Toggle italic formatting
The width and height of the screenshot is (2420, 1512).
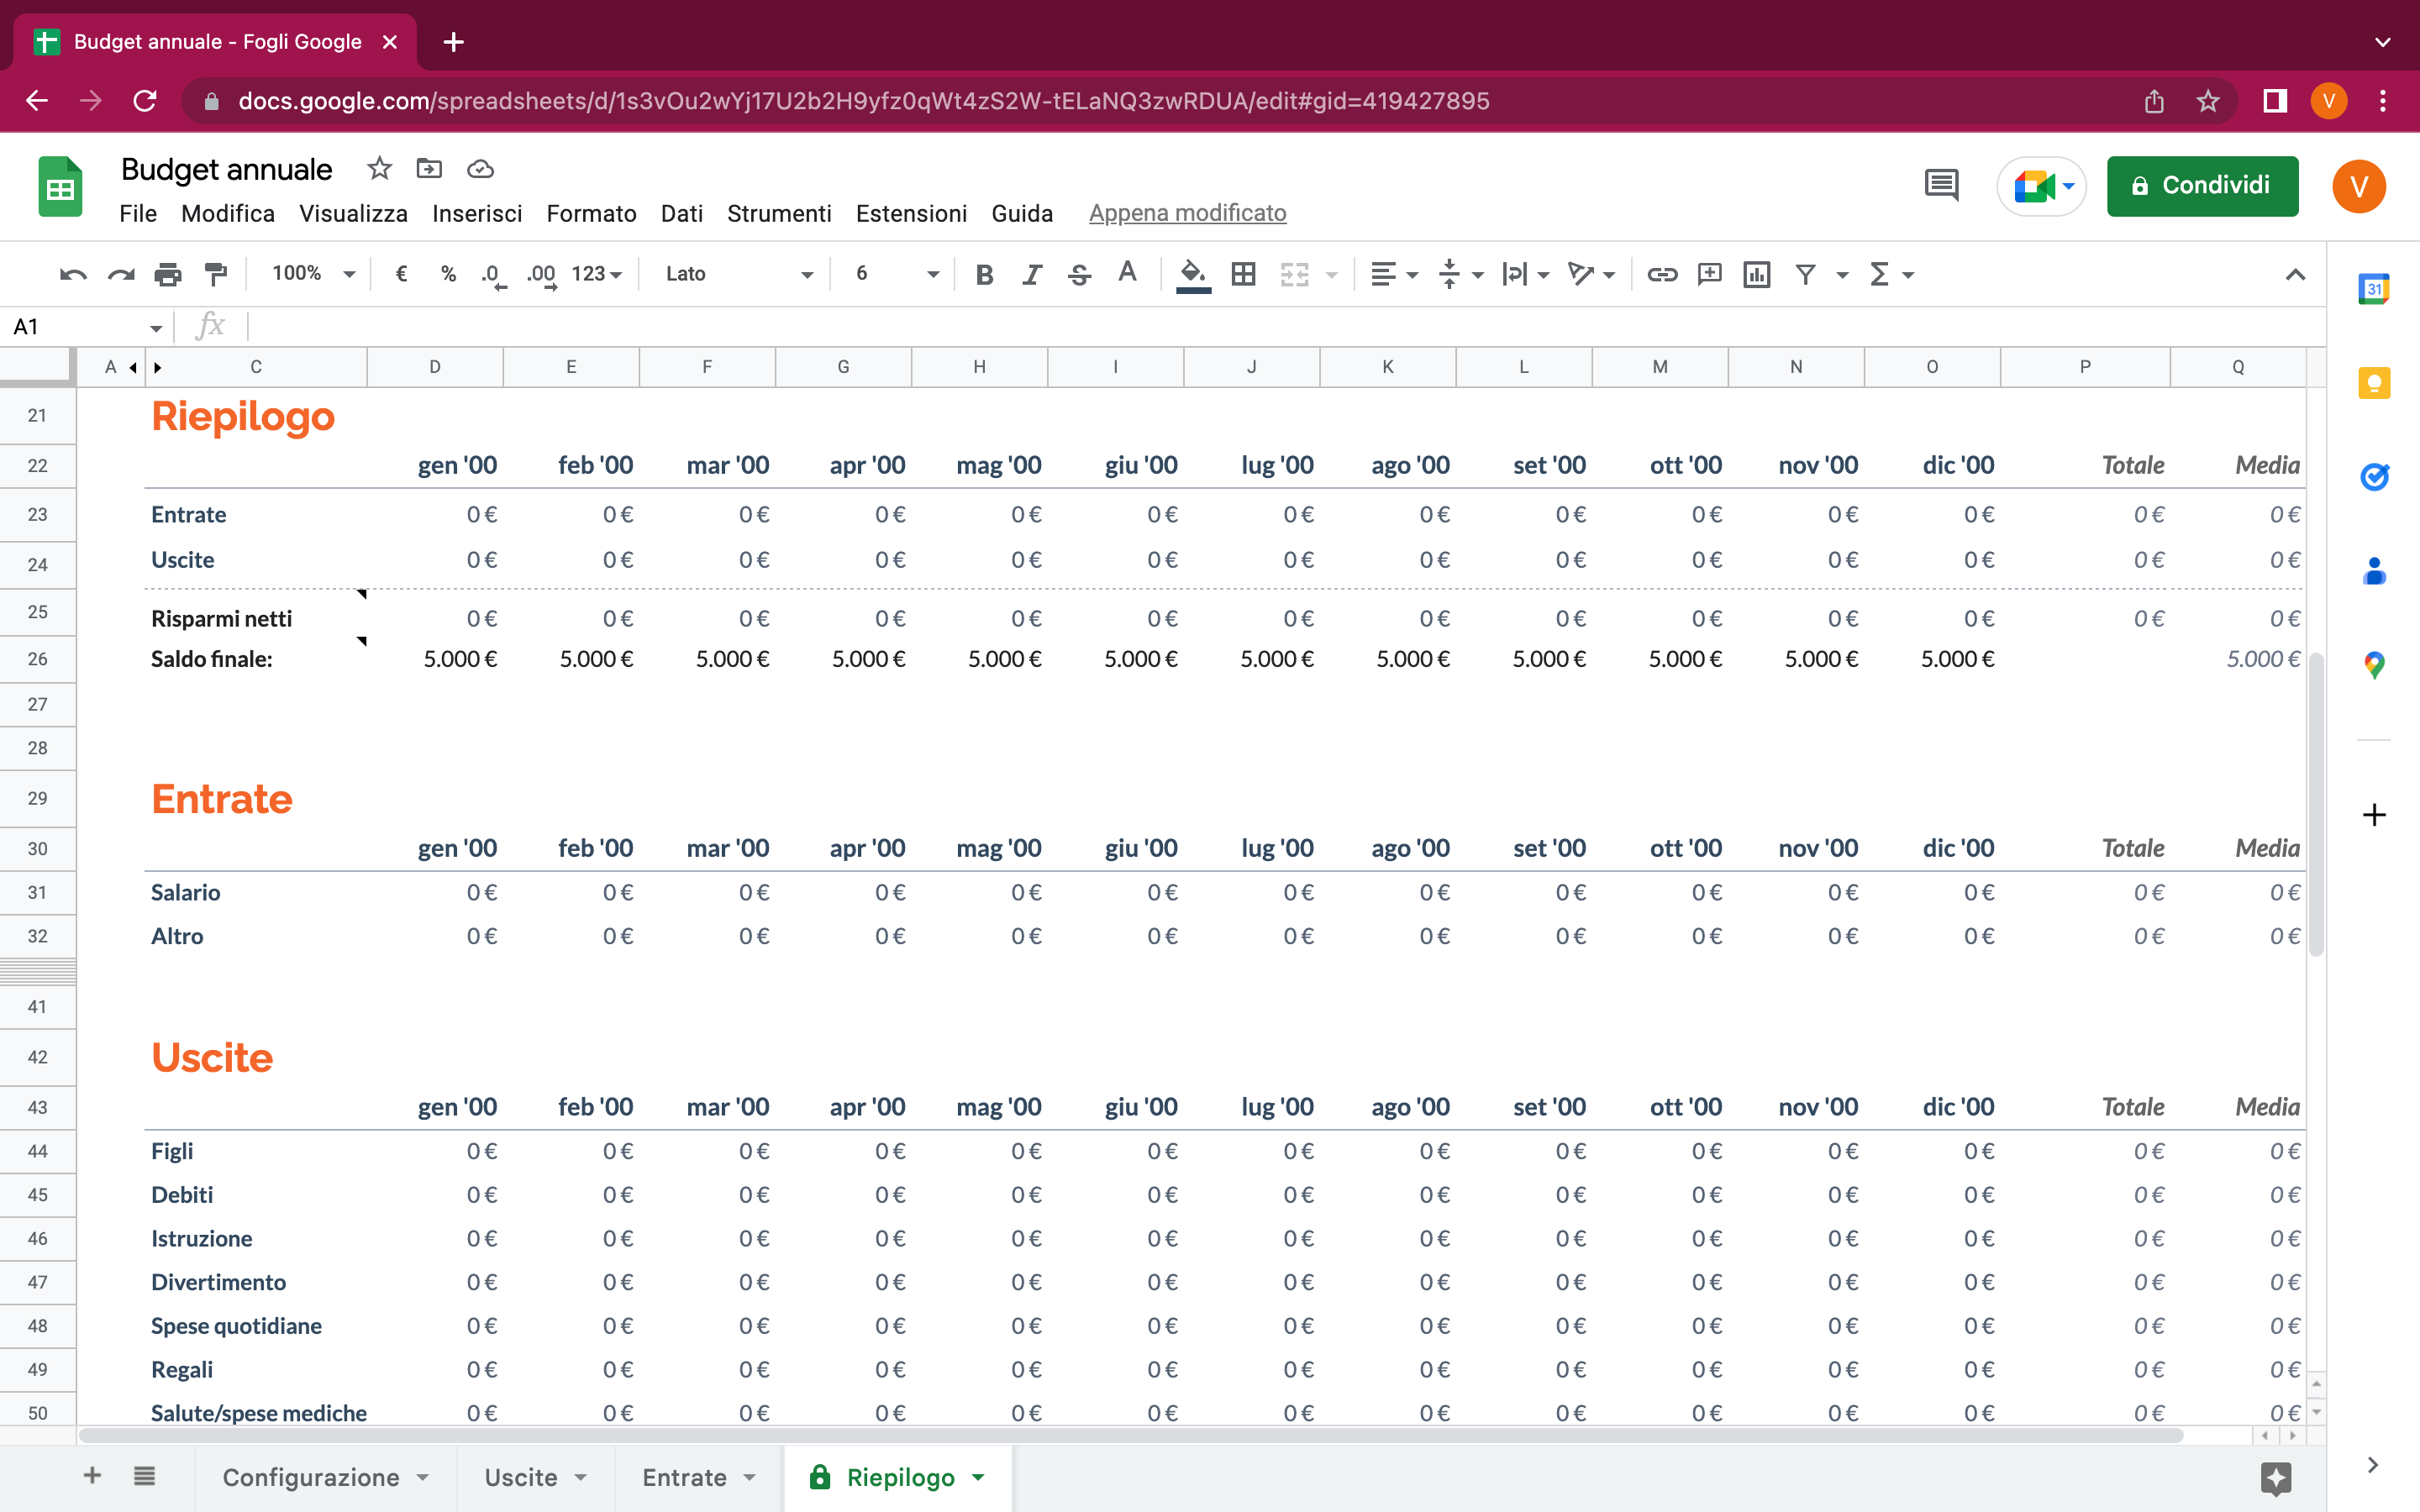pos(1031,274)
